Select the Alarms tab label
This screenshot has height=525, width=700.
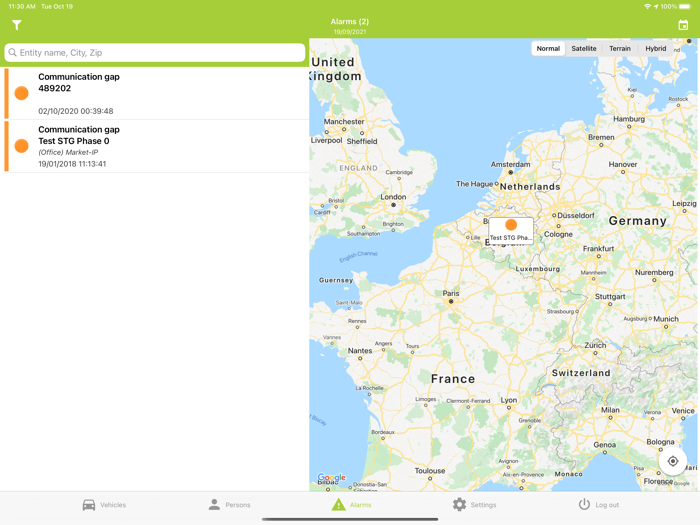coord(360,505)
